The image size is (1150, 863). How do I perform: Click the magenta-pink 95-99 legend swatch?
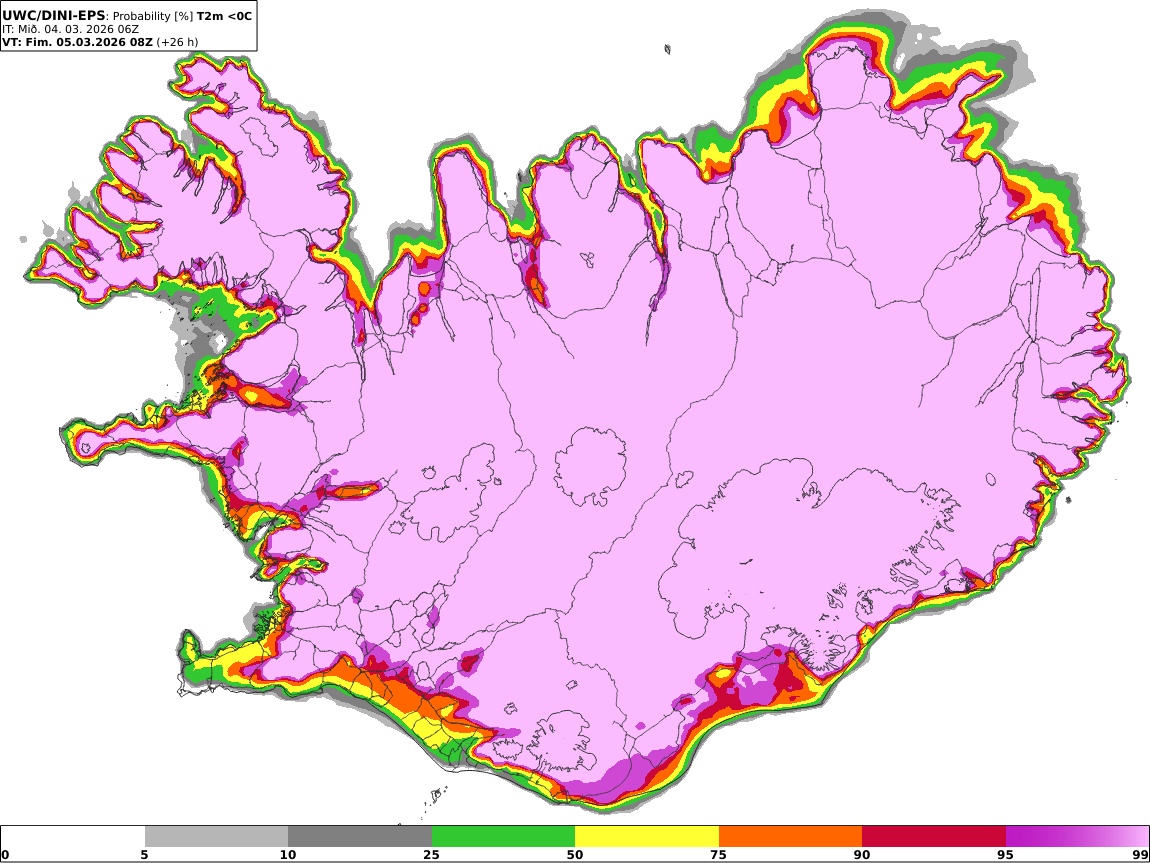point(1077,837)
